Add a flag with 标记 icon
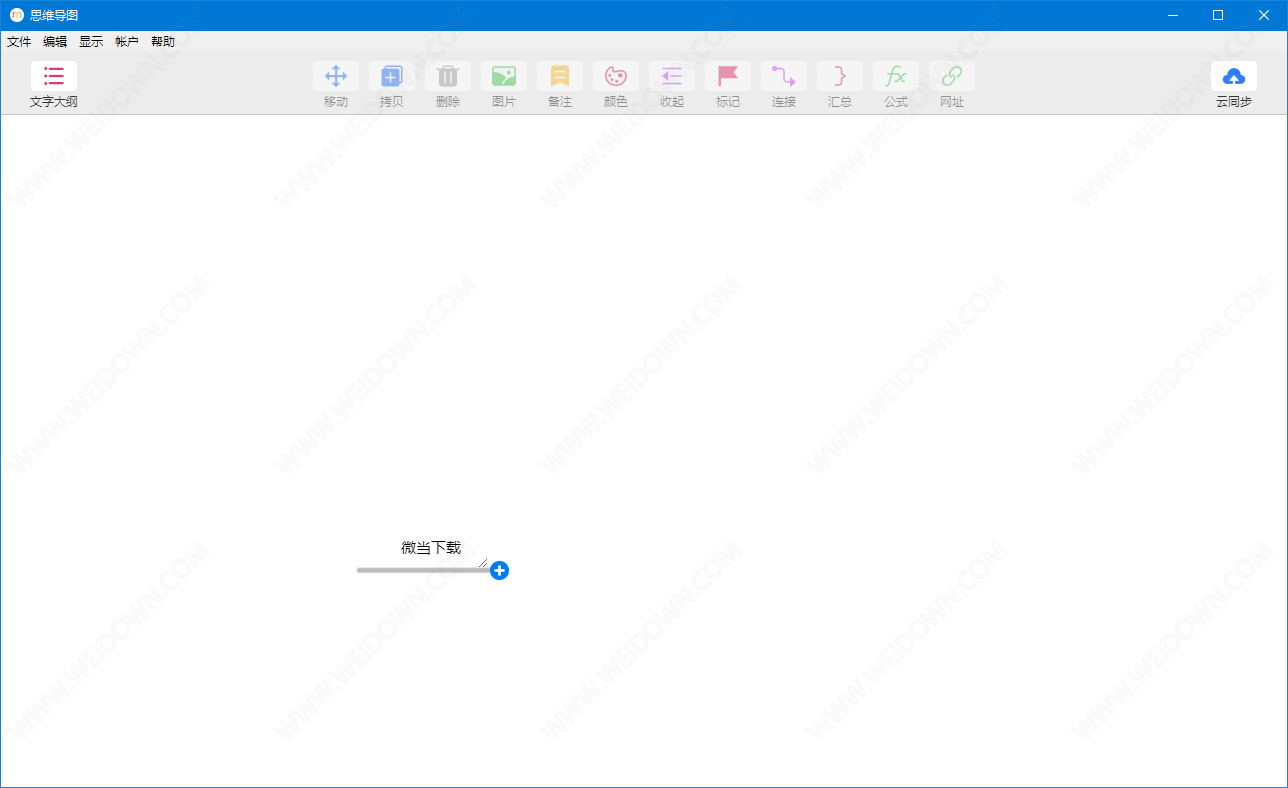This screenshot has height=788, width=1288. tap(728, 77)
